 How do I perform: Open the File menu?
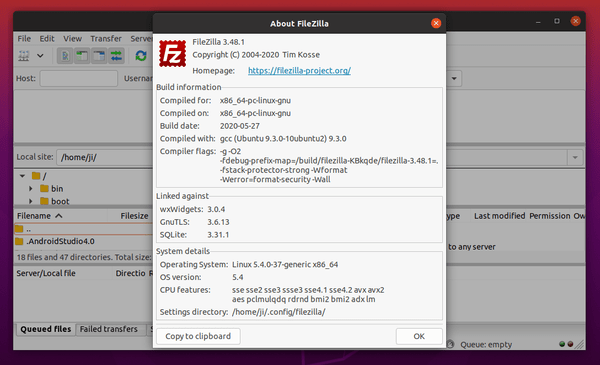[24, 39]
